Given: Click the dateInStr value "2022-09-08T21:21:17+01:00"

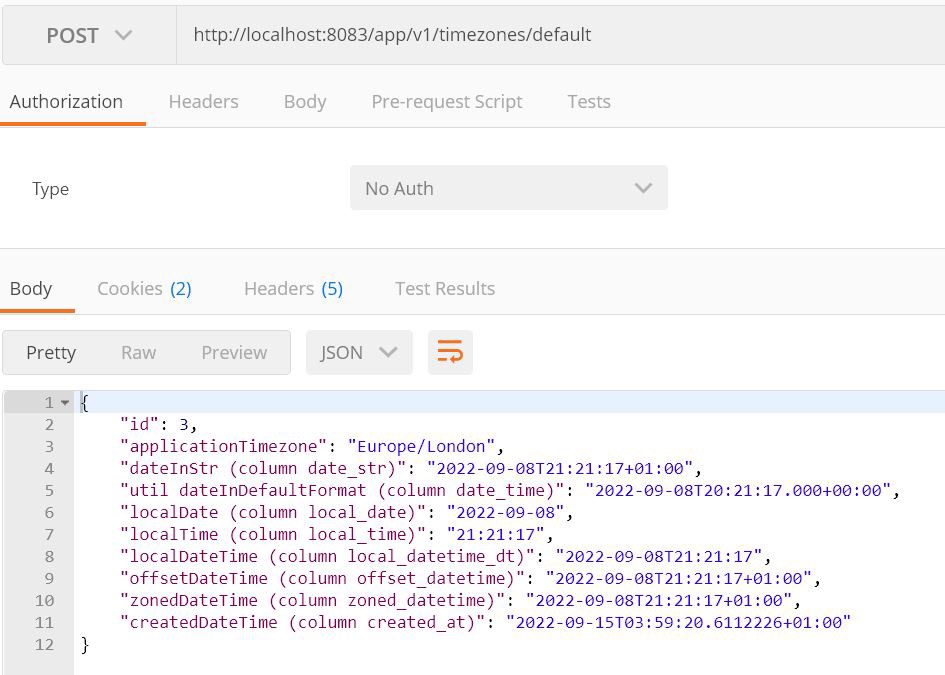Looking at the screenshot, I should [x=560, y=468].
